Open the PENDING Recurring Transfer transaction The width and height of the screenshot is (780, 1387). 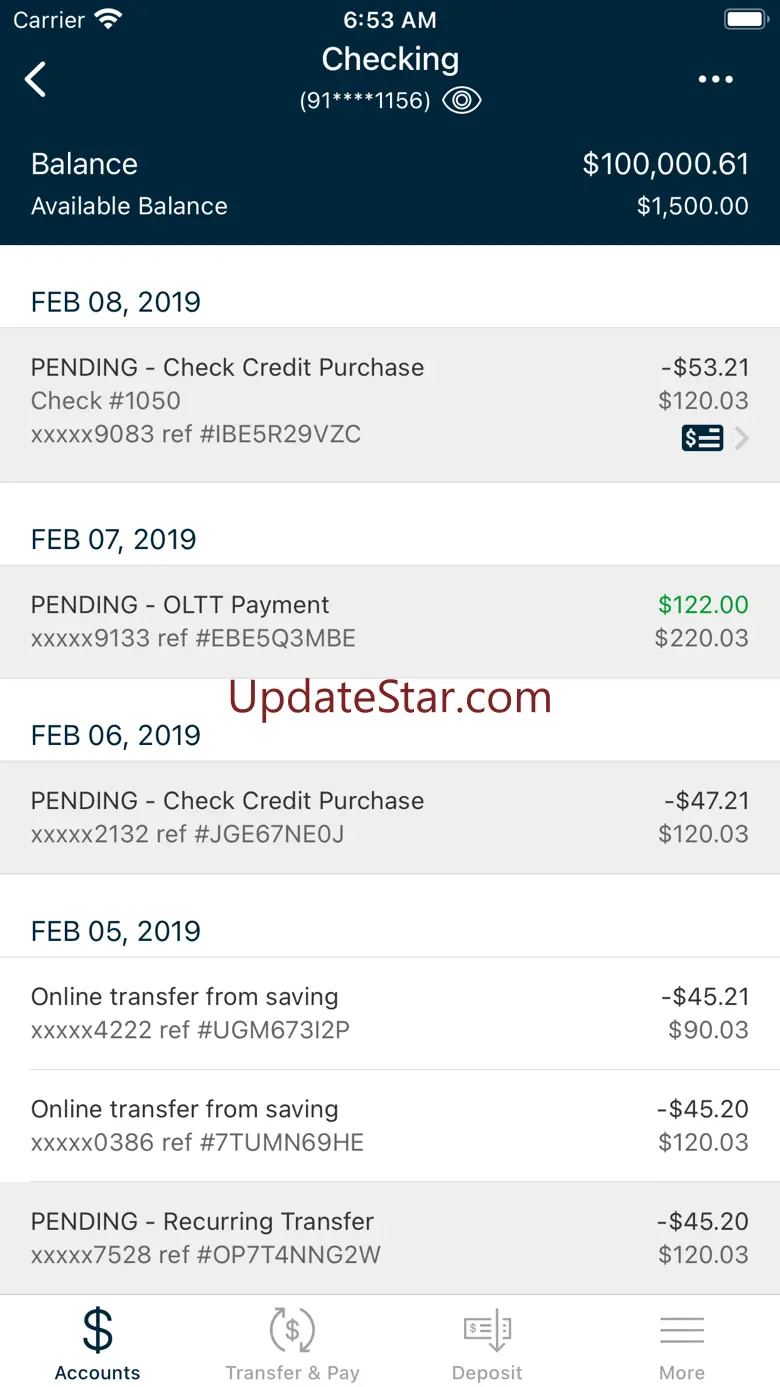pyautogui.click(x=390, y=1238)
